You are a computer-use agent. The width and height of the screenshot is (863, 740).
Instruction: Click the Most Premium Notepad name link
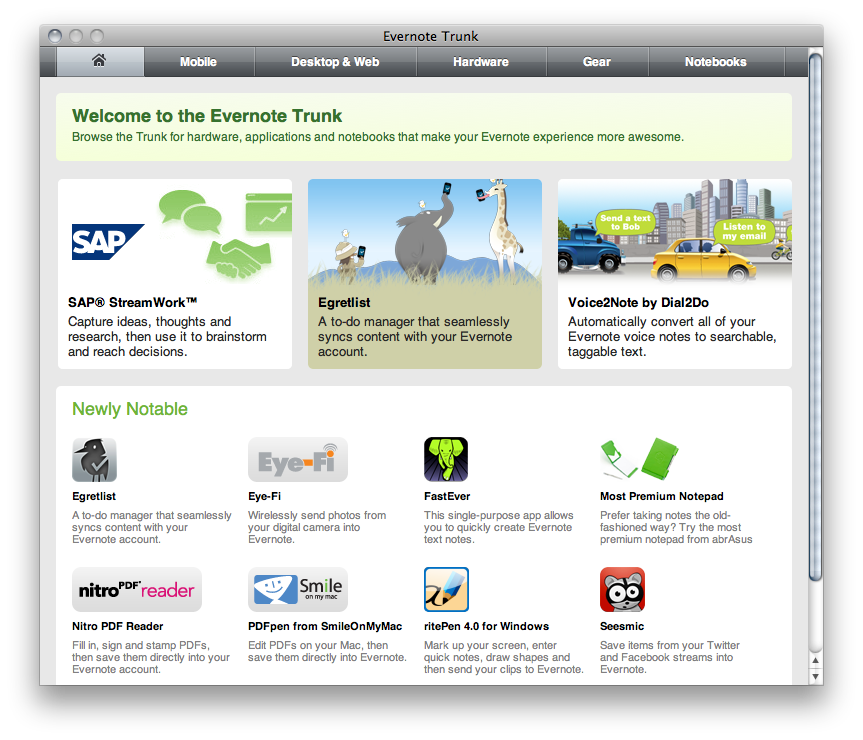(x=662, y=496)
